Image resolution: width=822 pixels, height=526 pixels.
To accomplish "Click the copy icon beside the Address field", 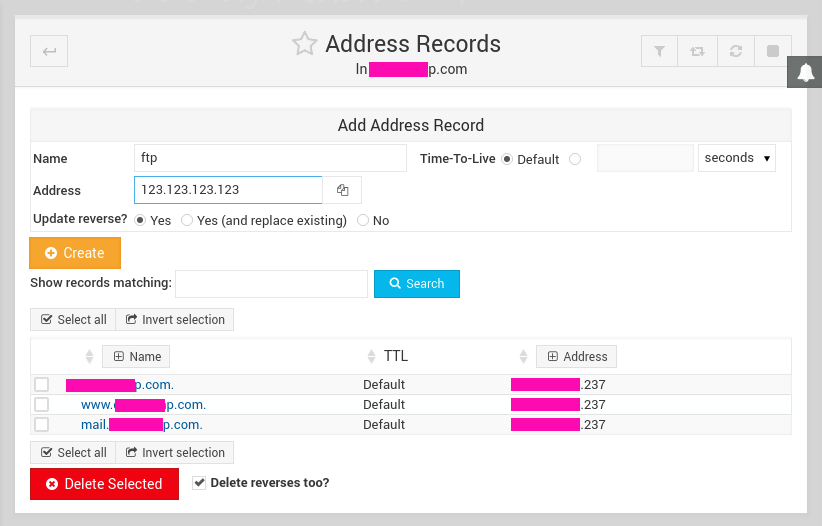I will [342, 190].
